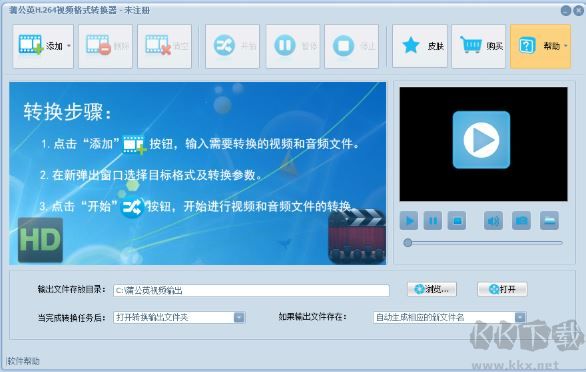This screenshot has width=586, height=372.
Task: Pause preview using the small pause control
Action: pos(433,221)
